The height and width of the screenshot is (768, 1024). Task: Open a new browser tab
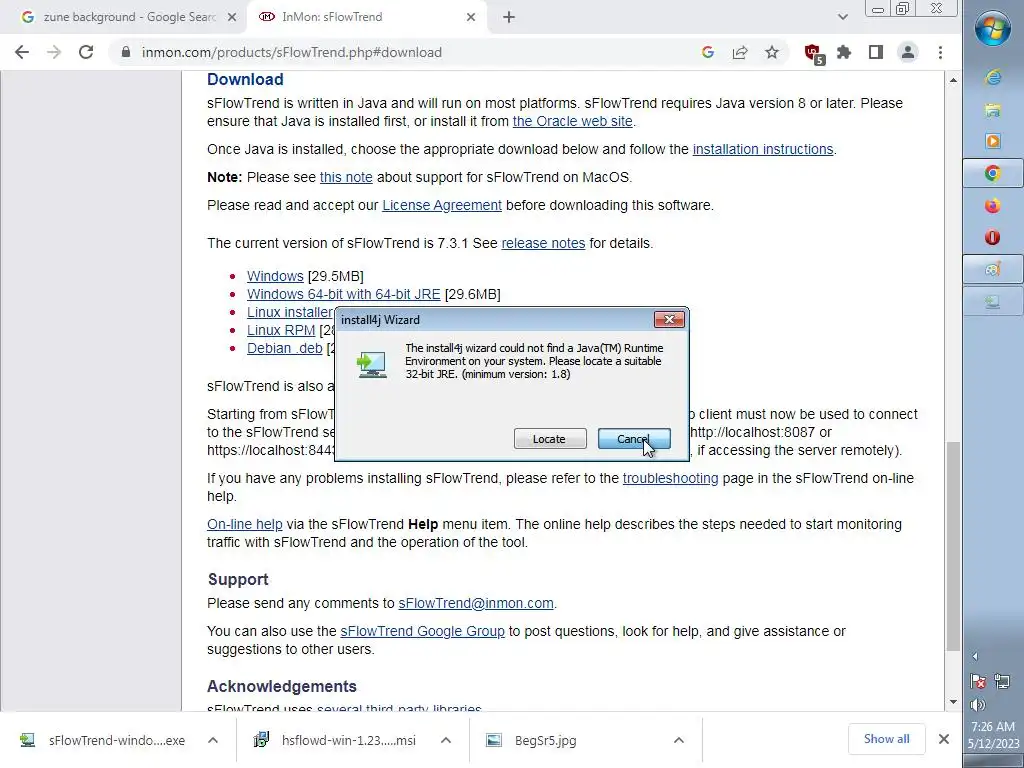509,17
